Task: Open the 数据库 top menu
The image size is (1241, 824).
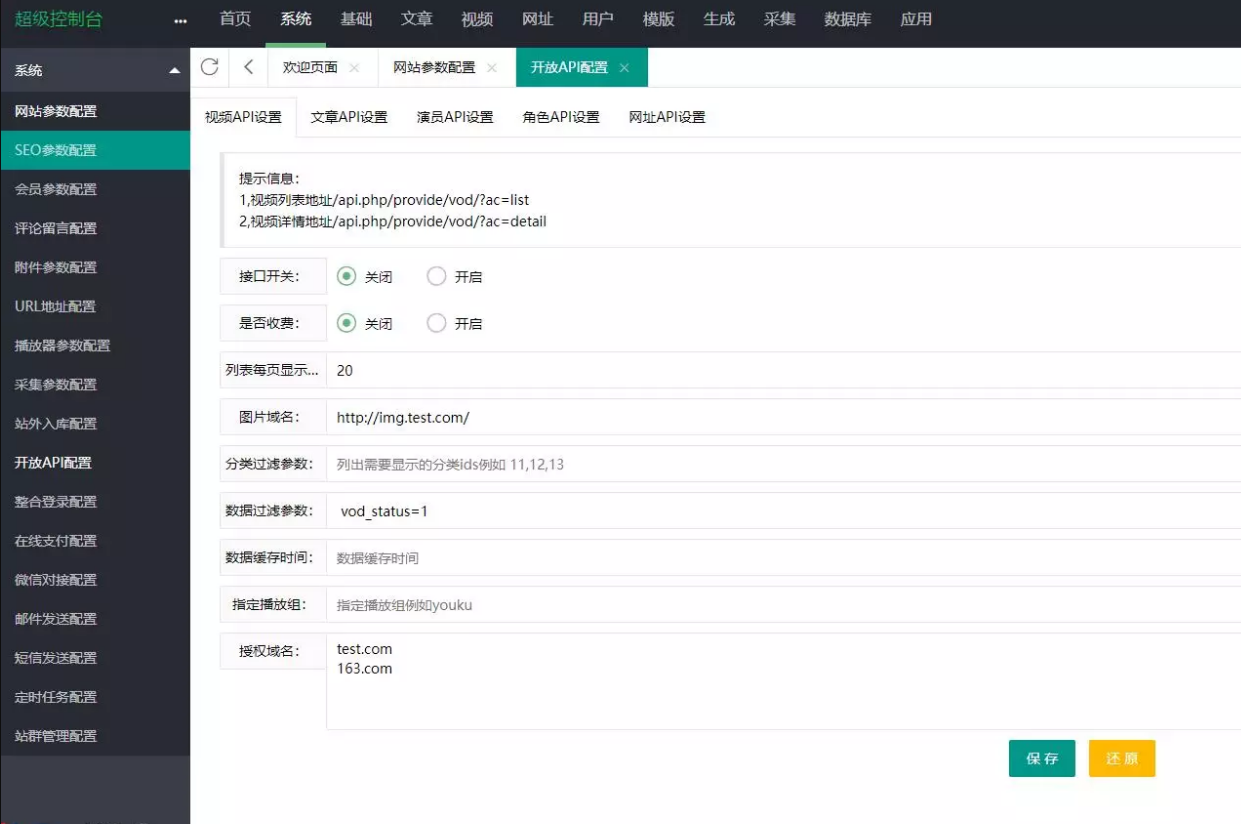Action: 847,19
